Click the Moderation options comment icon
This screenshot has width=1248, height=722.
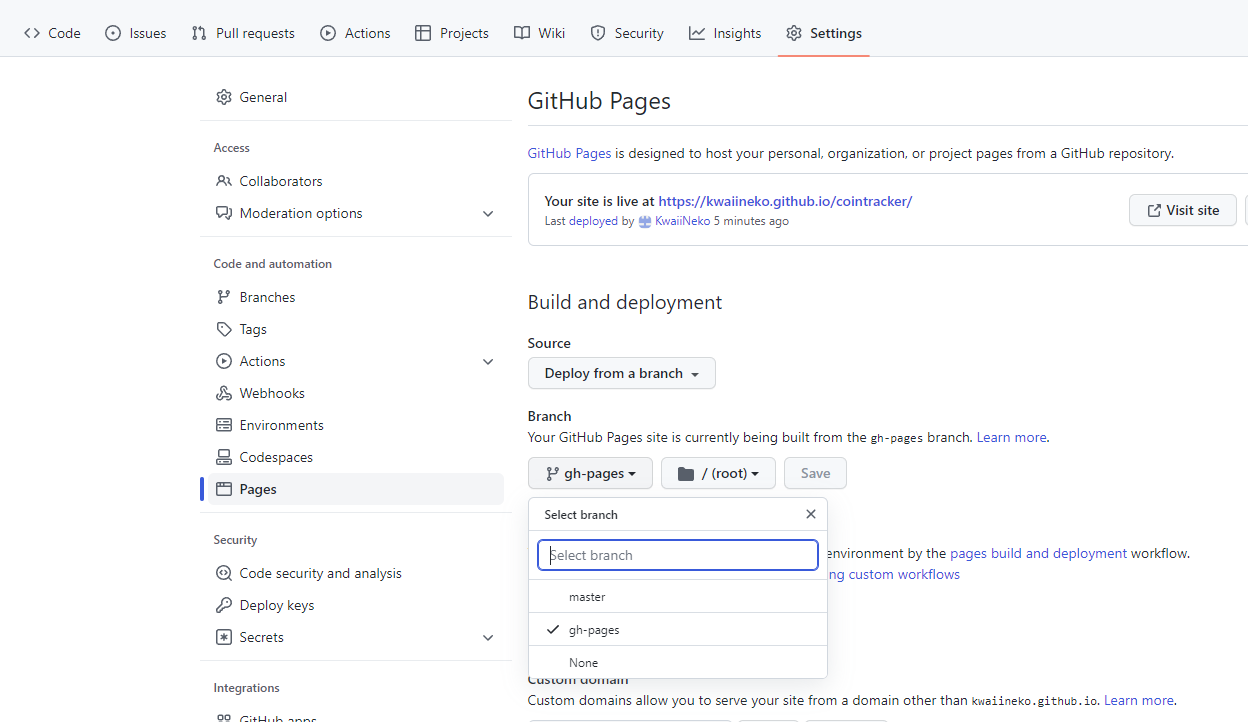pos(224,213)
